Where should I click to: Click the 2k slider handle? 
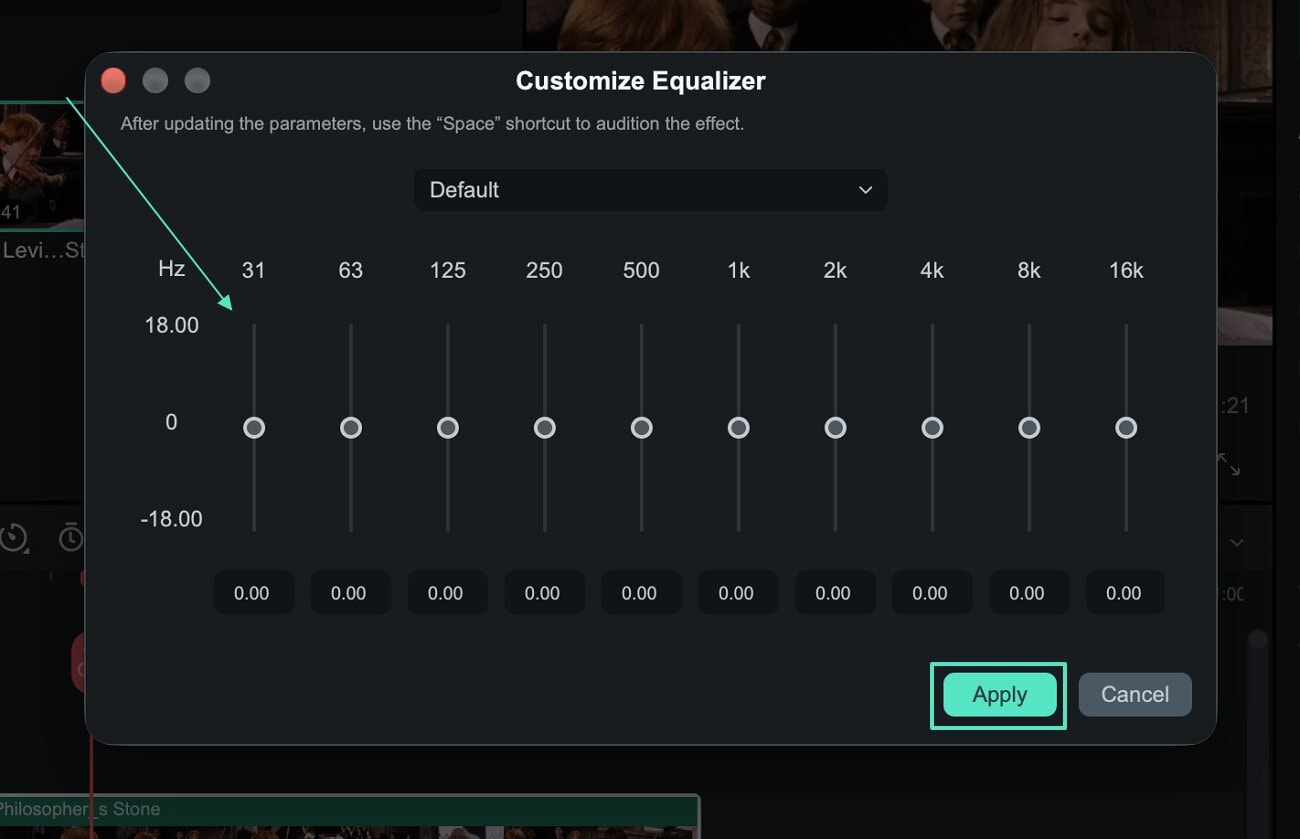pos(836,428)
